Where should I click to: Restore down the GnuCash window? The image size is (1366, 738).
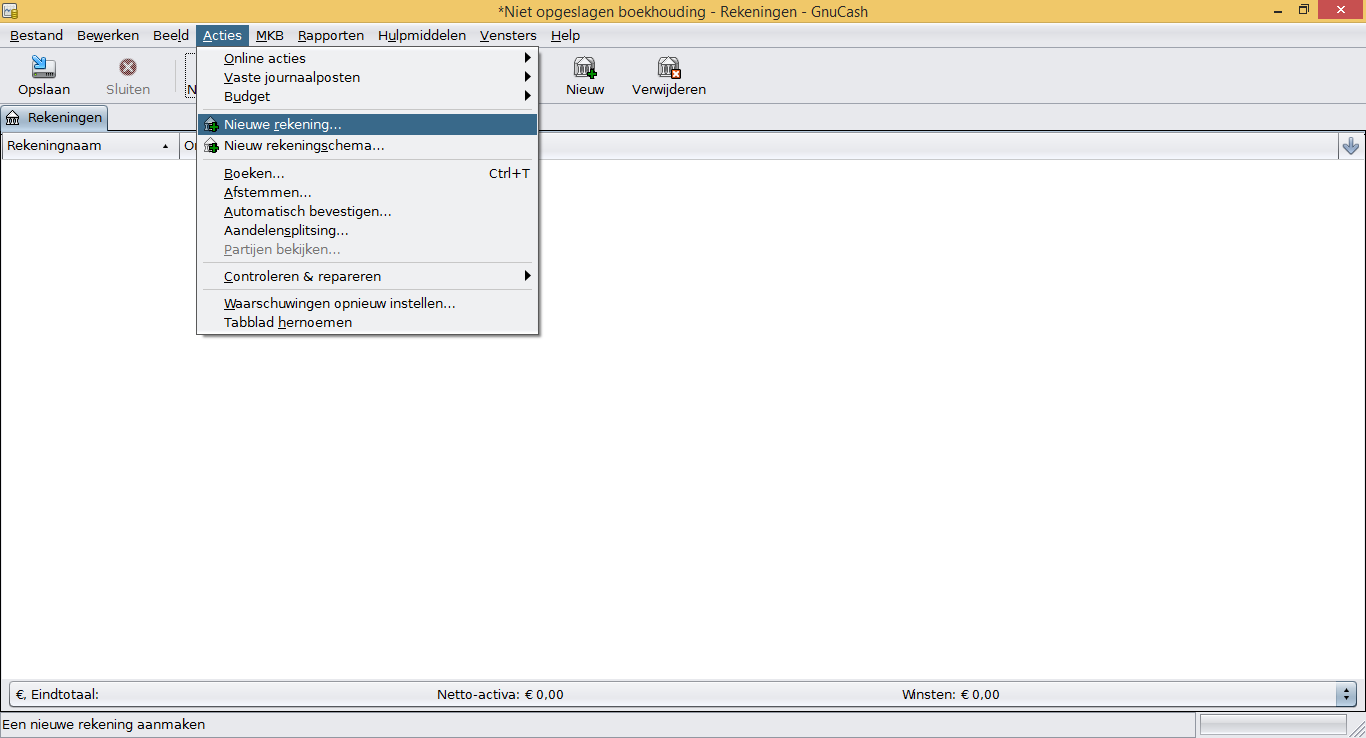(x=1304, y=10)
